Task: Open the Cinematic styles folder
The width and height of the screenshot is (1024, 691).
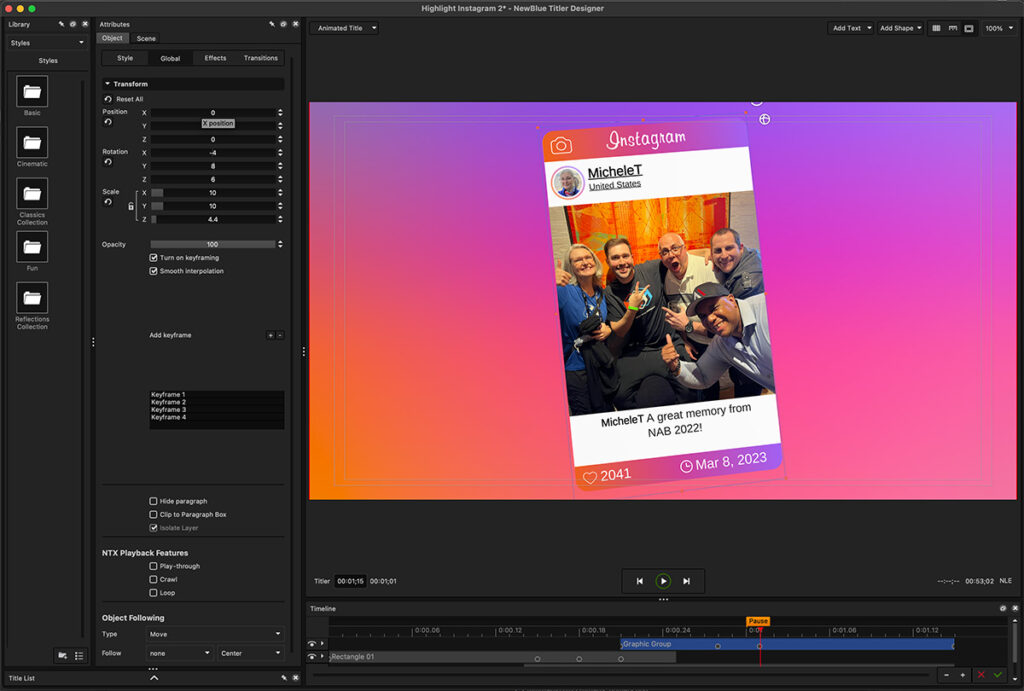Action: pyautogui.click(x=32, y=142)
